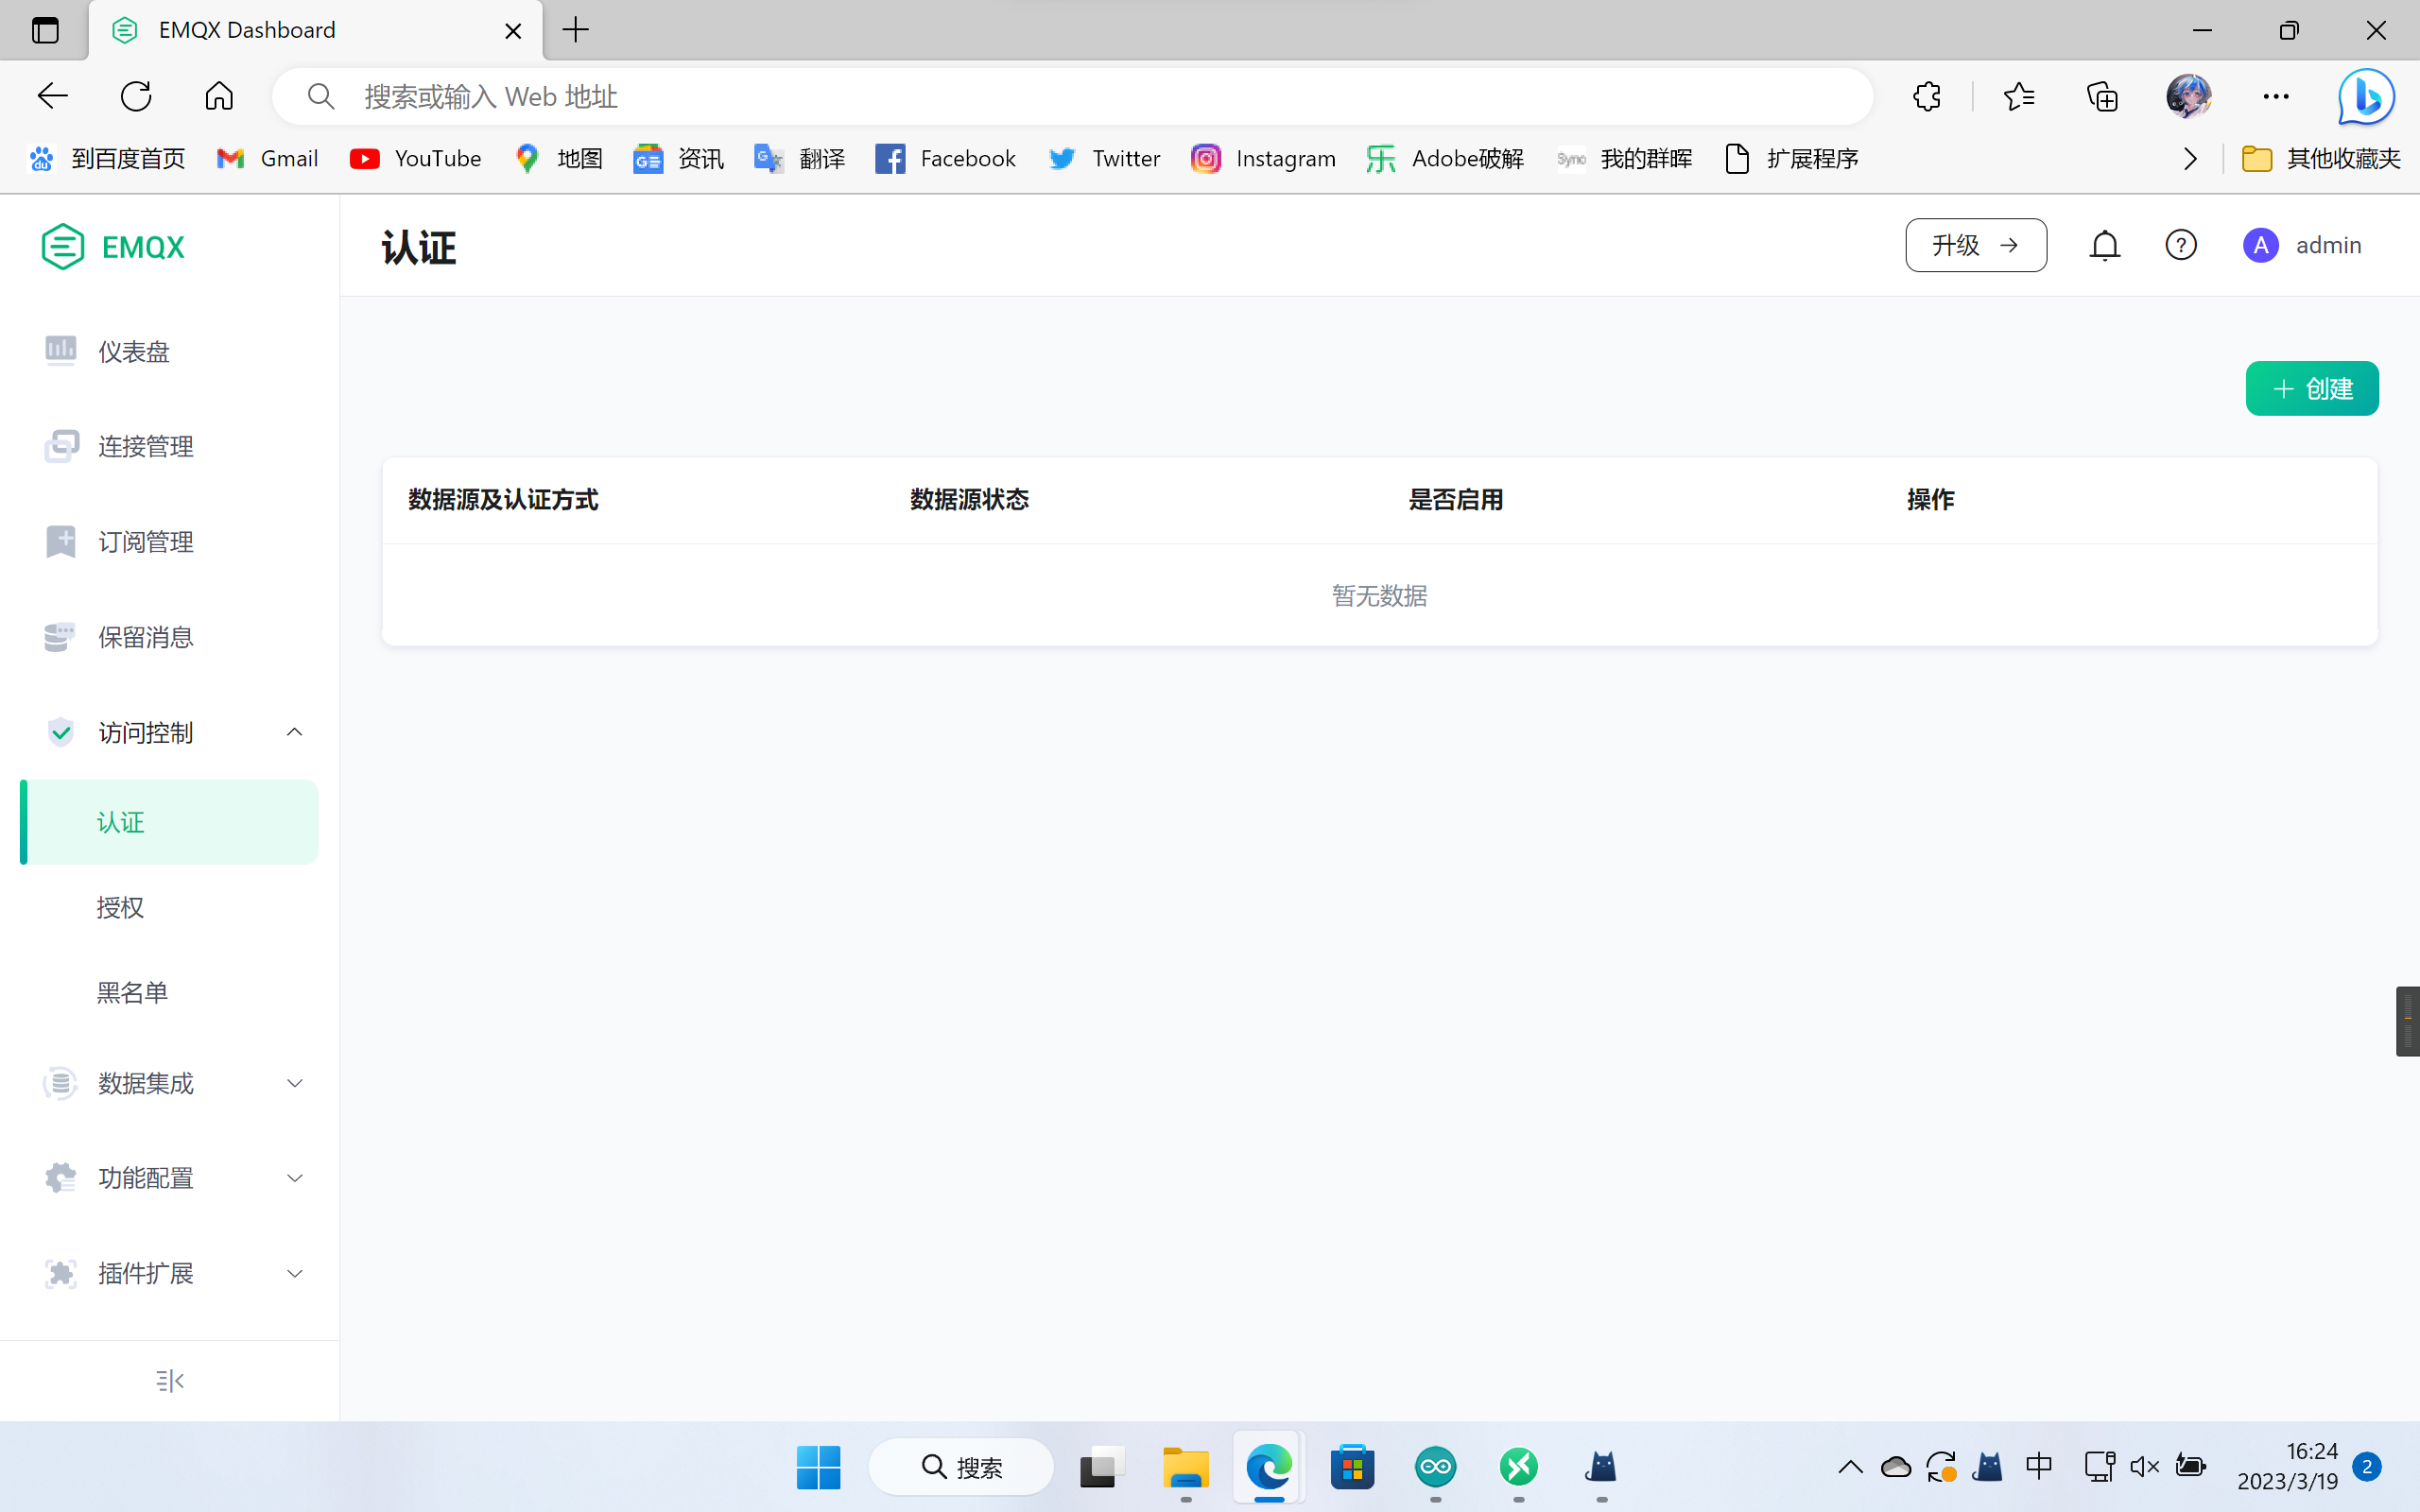Open the 仪表盘 dashboard menu item
The width and height of the screenshot is (2420, 1512).
coord(134,352)
